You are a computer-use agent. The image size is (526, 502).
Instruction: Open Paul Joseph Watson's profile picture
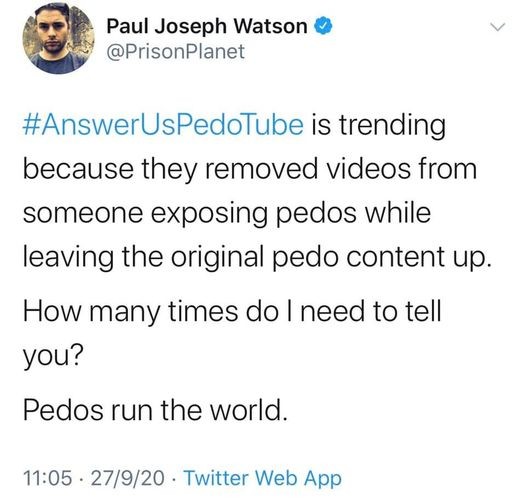coord(58,38)
